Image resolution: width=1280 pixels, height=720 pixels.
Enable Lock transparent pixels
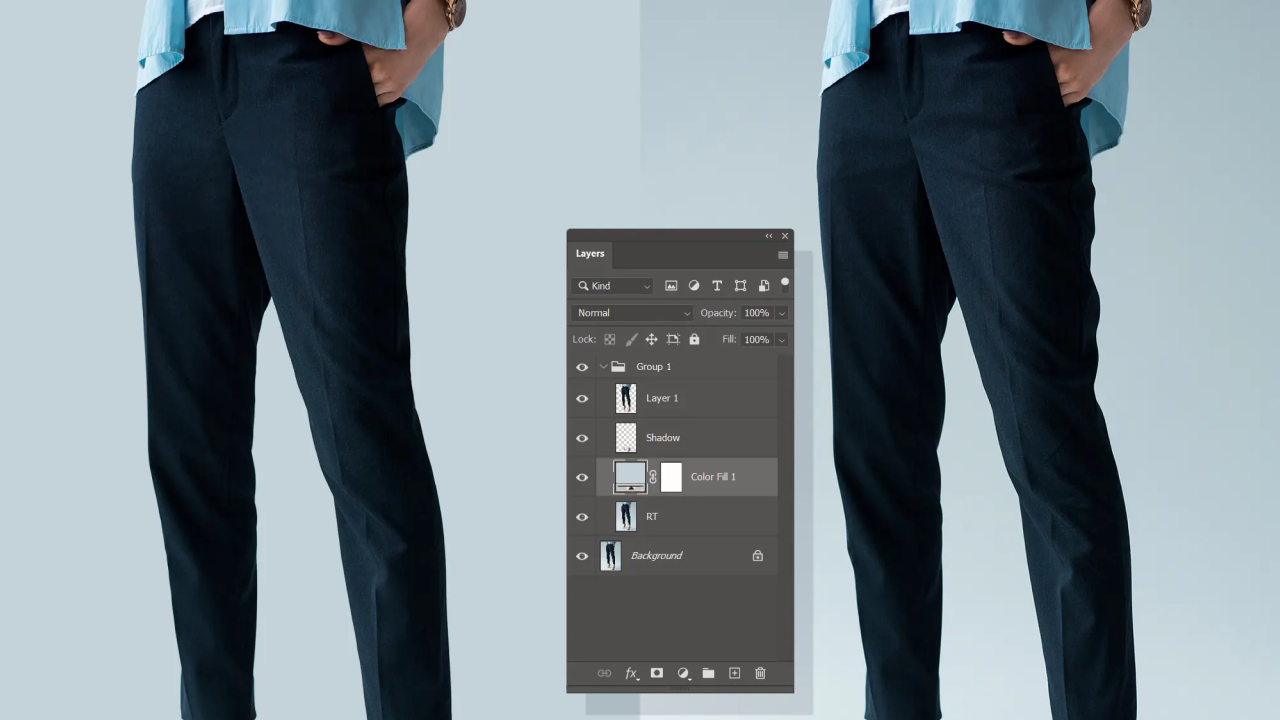tap(609, 339)
